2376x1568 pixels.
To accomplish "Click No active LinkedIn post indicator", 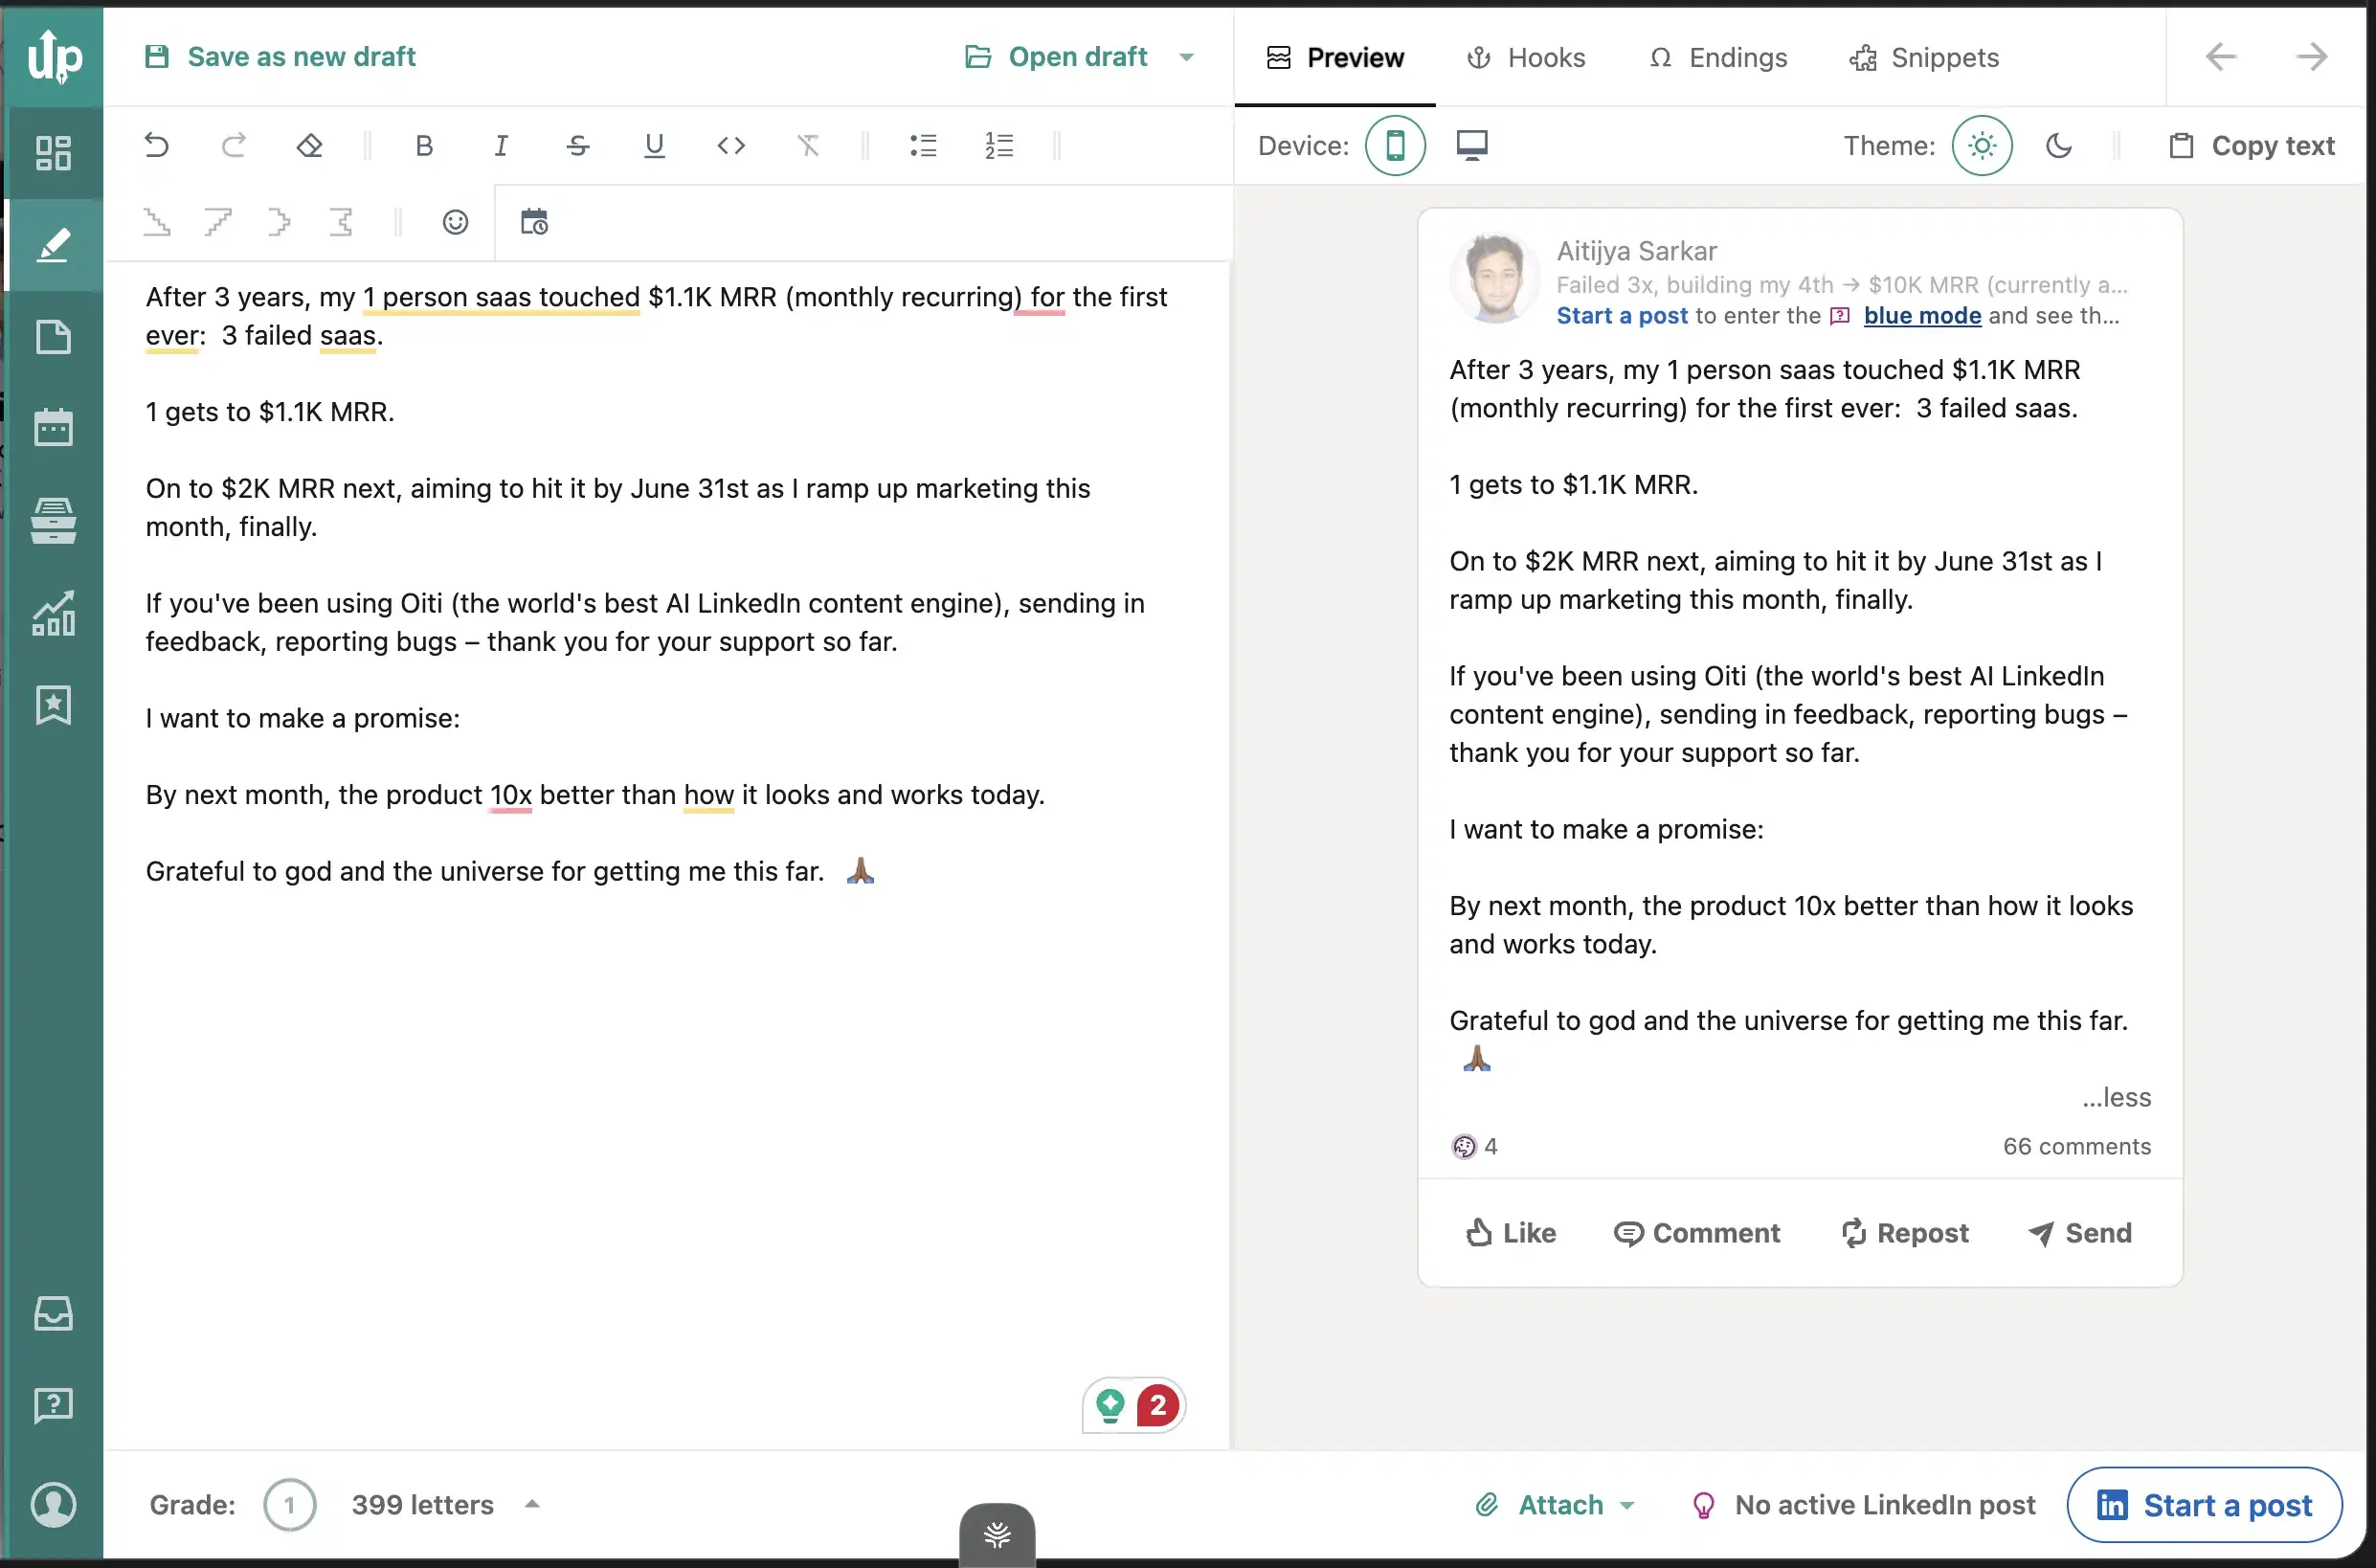I will tap(1863, 1504).
